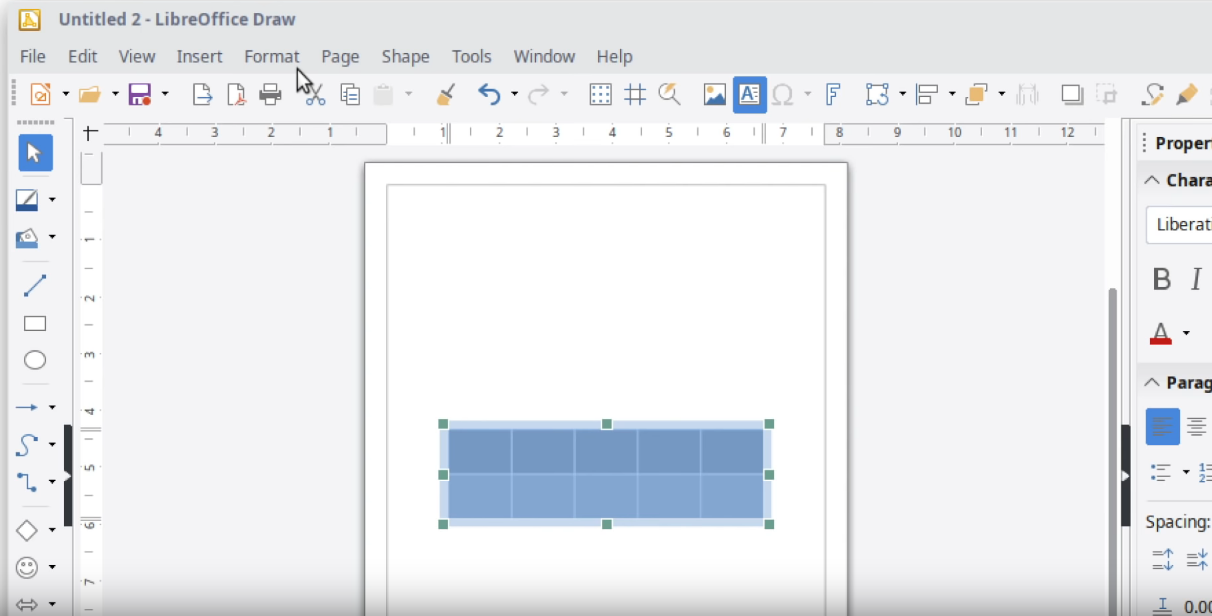This screenshot has height=616, width=1212.
Task: Click the Insert Fontwork Text icon
Action: pyautogui.click(x=832, y=93)
